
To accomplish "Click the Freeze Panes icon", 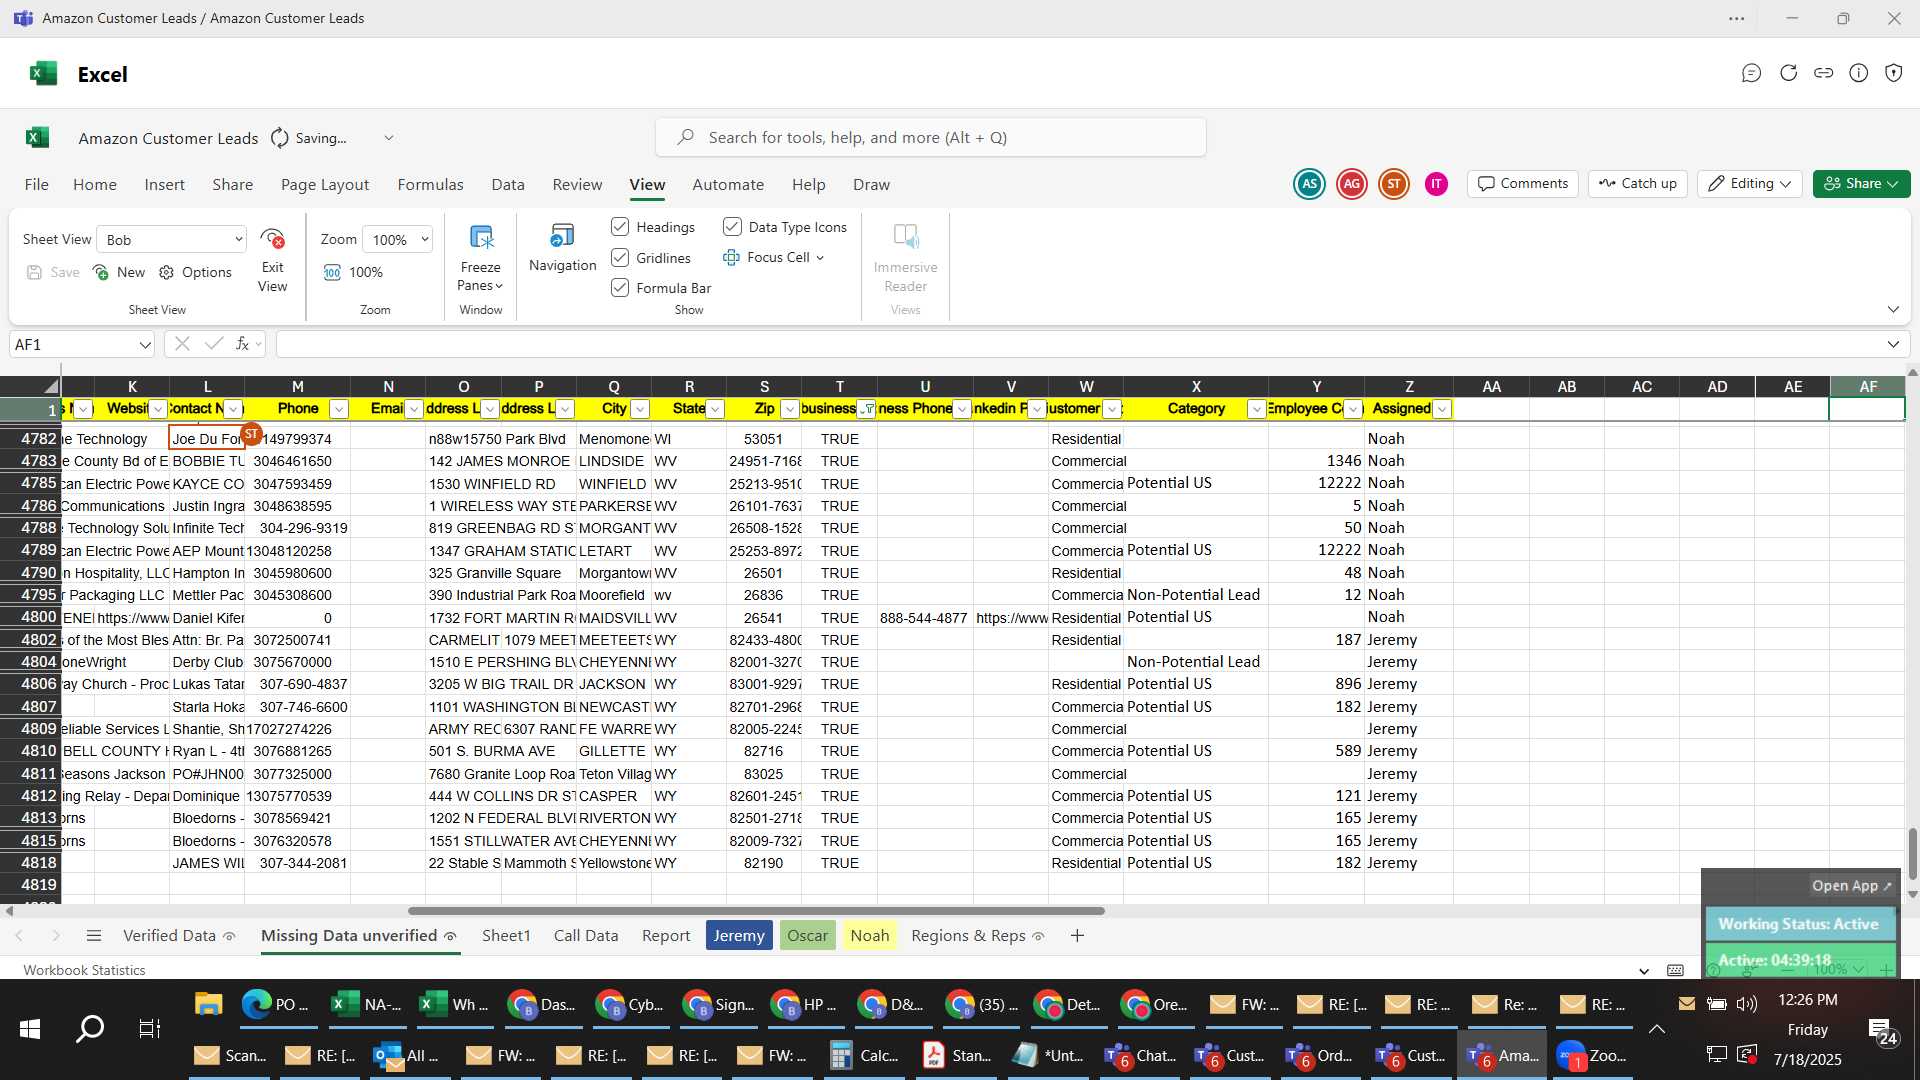I will pos(481,238).
